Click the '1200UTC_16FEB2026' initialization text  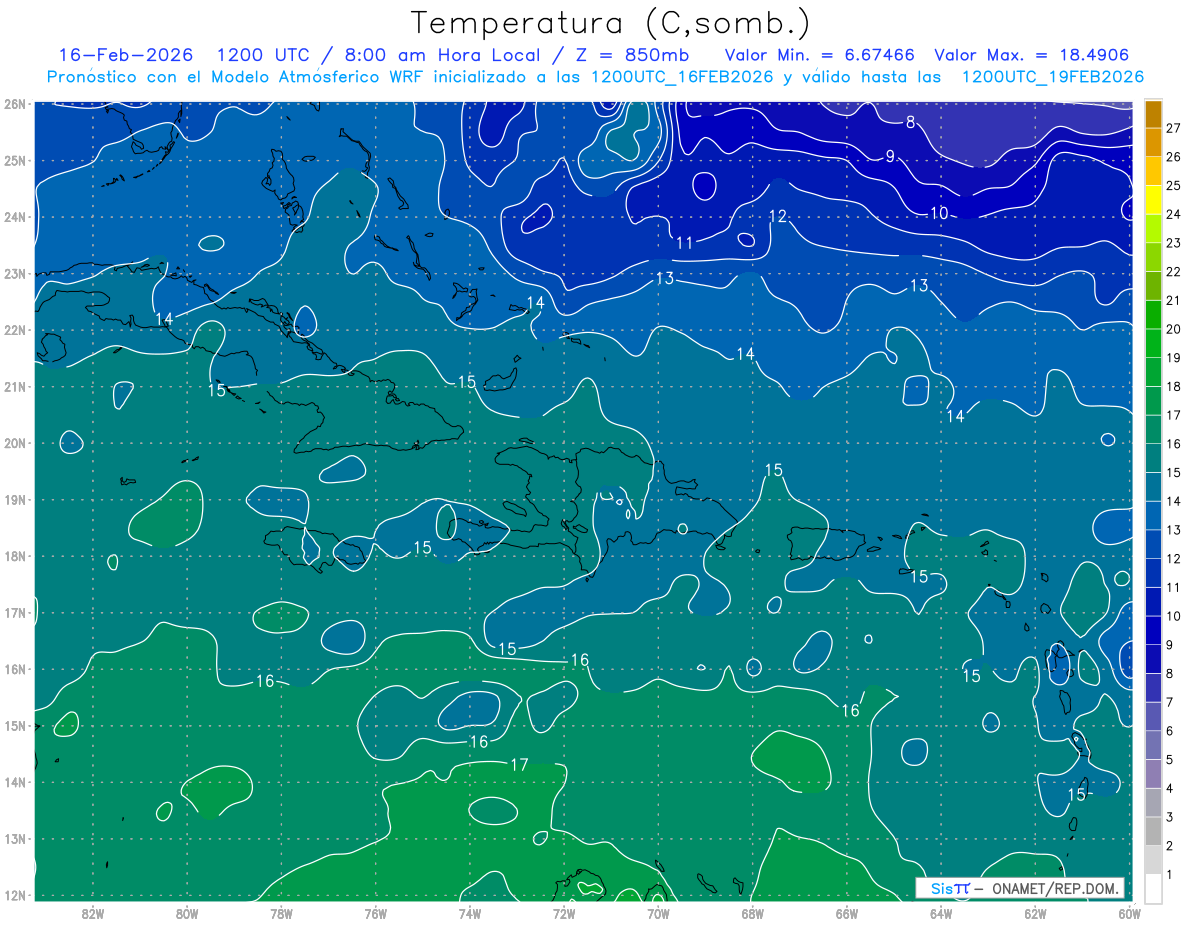point(682,77)
